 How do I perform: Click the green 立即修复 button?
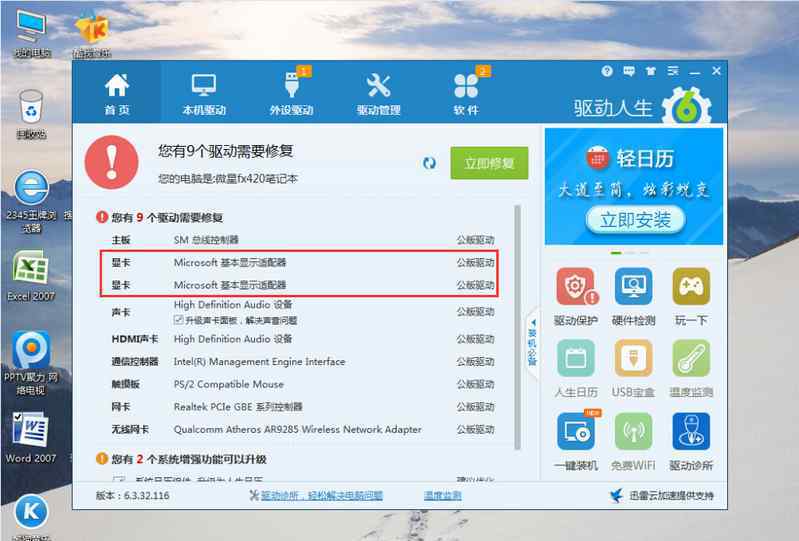point(489,164)
